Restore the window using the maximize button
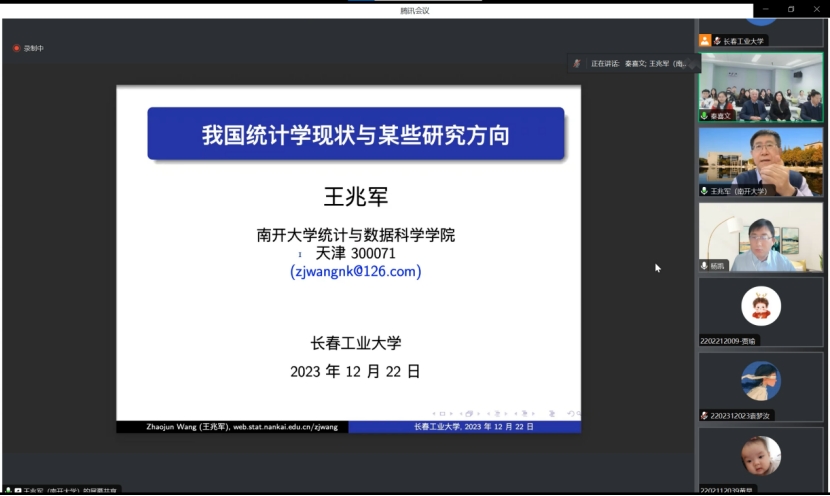The height and width of the screenshot is (496, 830). tap(790, 9)
